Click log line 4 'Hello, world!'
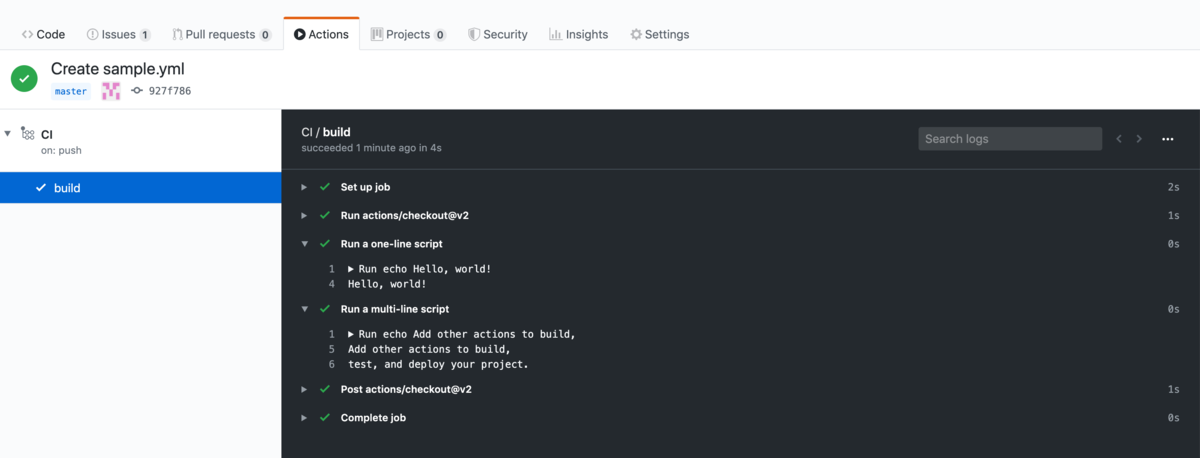Screen dimensions: 1200x458 point(387,284)
